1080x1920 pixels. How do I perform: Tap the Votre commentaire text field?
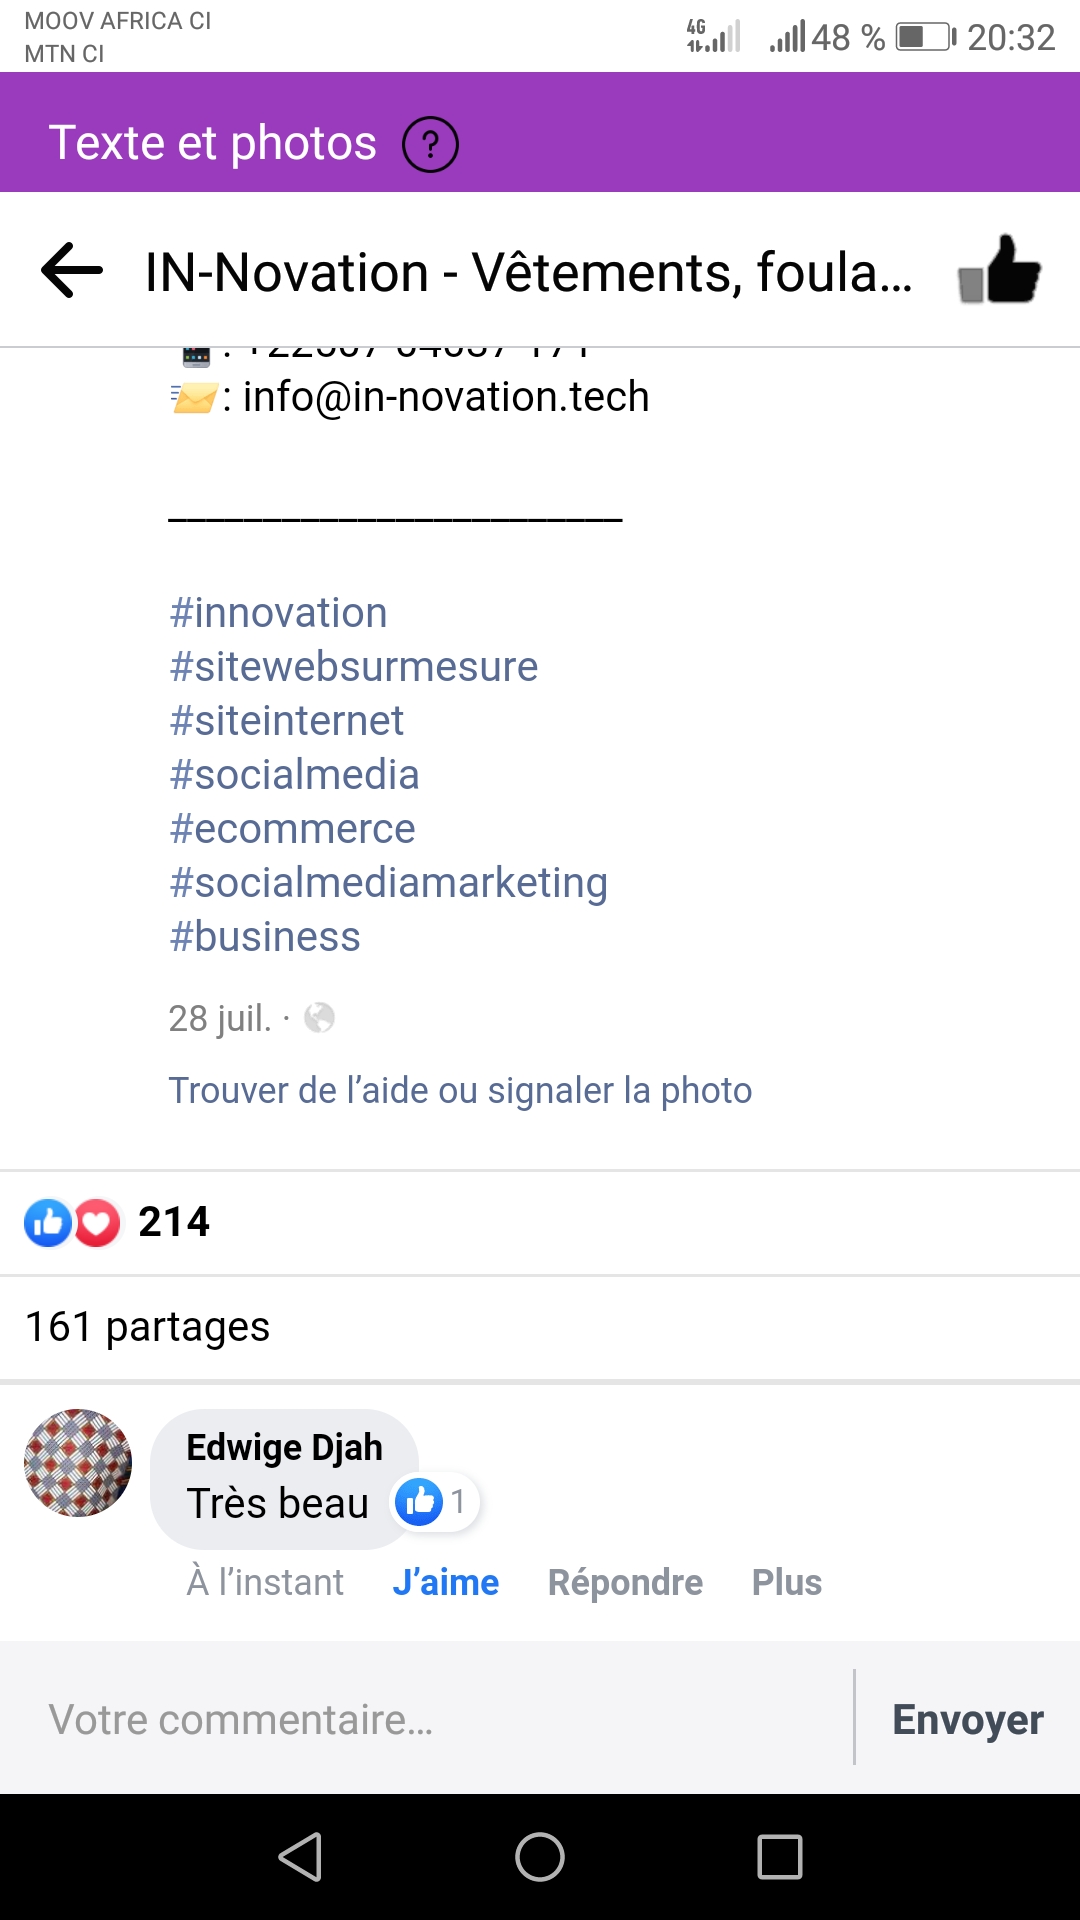[x=440, y=1720]
